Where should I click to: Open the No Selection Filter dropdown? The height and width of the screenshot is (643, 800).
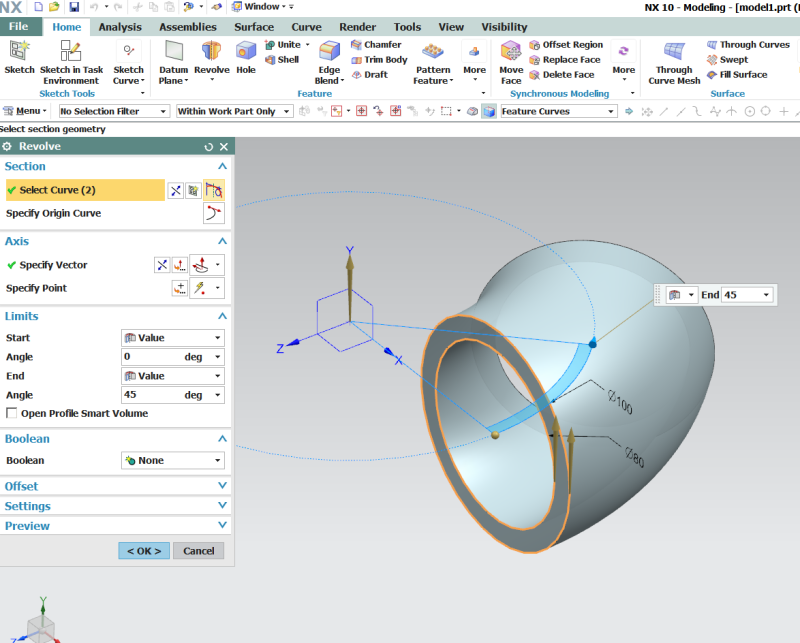pos(113,111)
